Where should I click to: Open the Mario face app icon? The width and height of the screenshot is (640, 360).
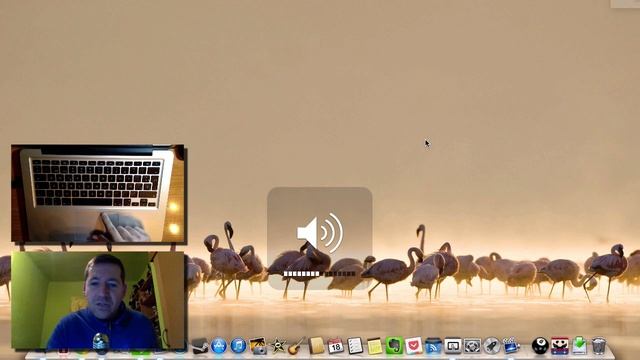(560, 346)
